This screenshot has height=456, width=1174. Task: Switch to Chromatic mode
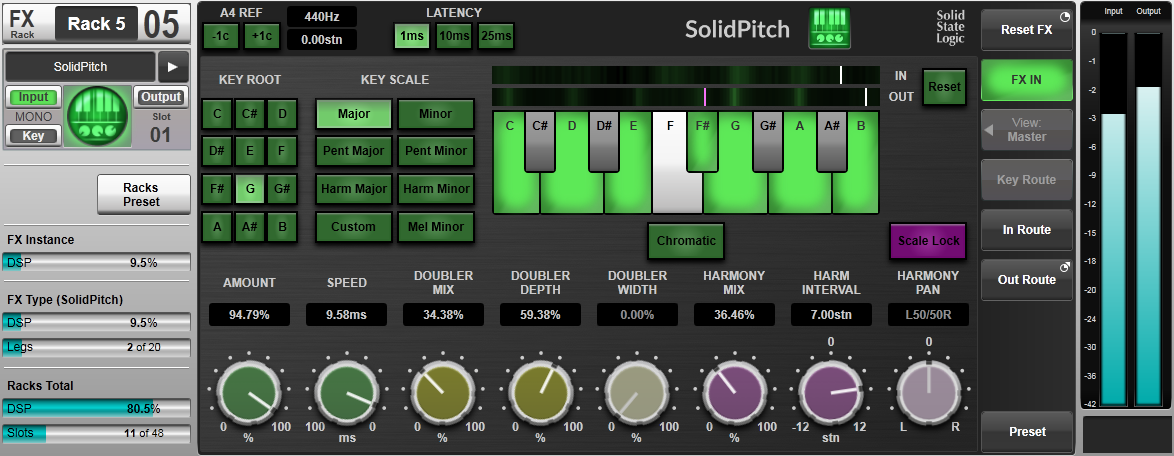click(686, 241)
